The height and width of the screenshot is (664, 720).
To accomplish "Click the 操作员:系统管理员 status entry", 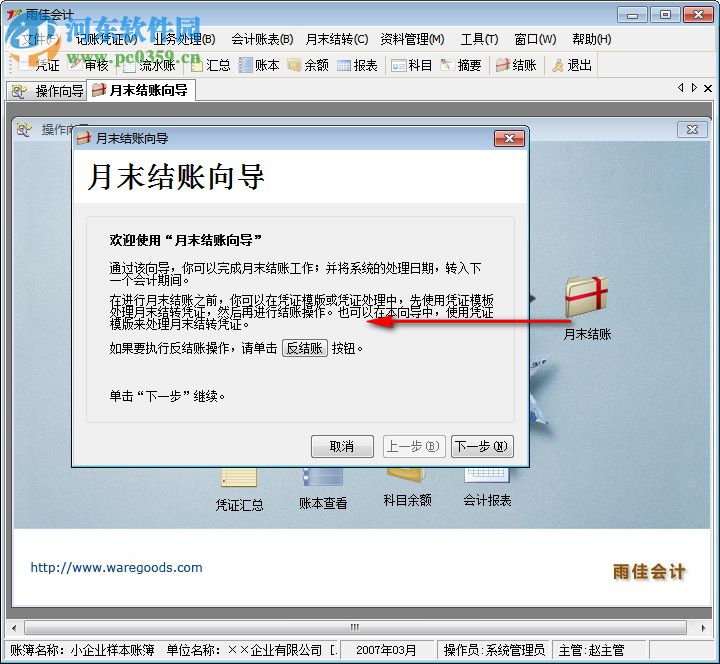I will (x=494, y=650).
